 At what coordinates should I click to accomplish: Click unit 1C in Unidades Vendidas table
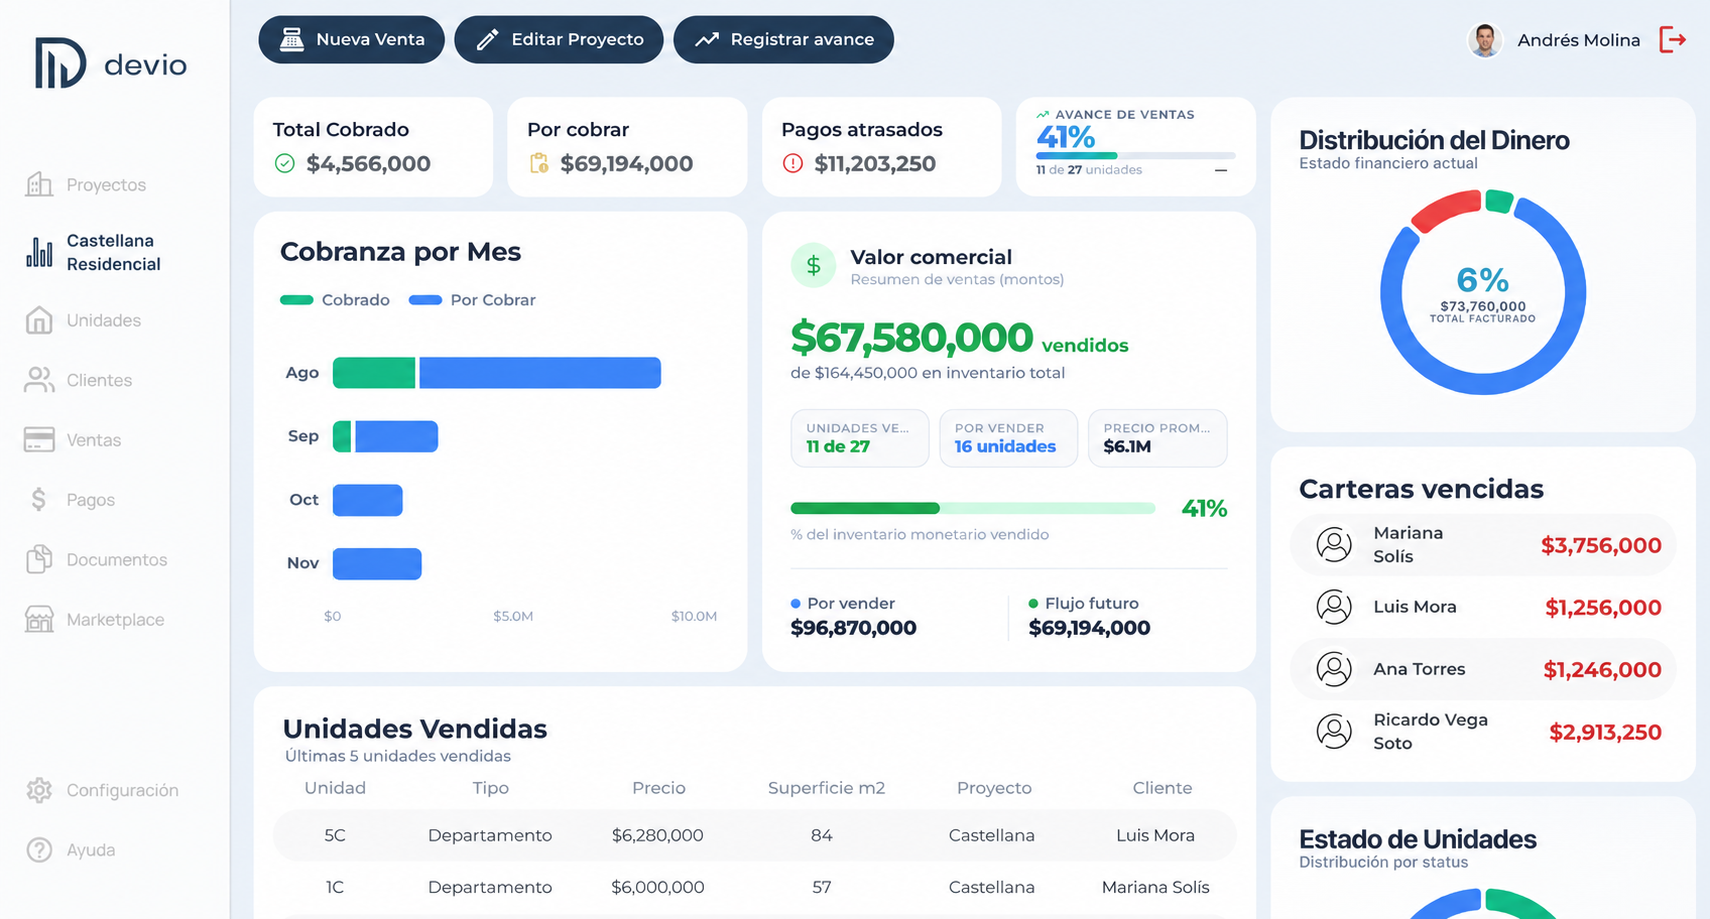coord(335,887)
